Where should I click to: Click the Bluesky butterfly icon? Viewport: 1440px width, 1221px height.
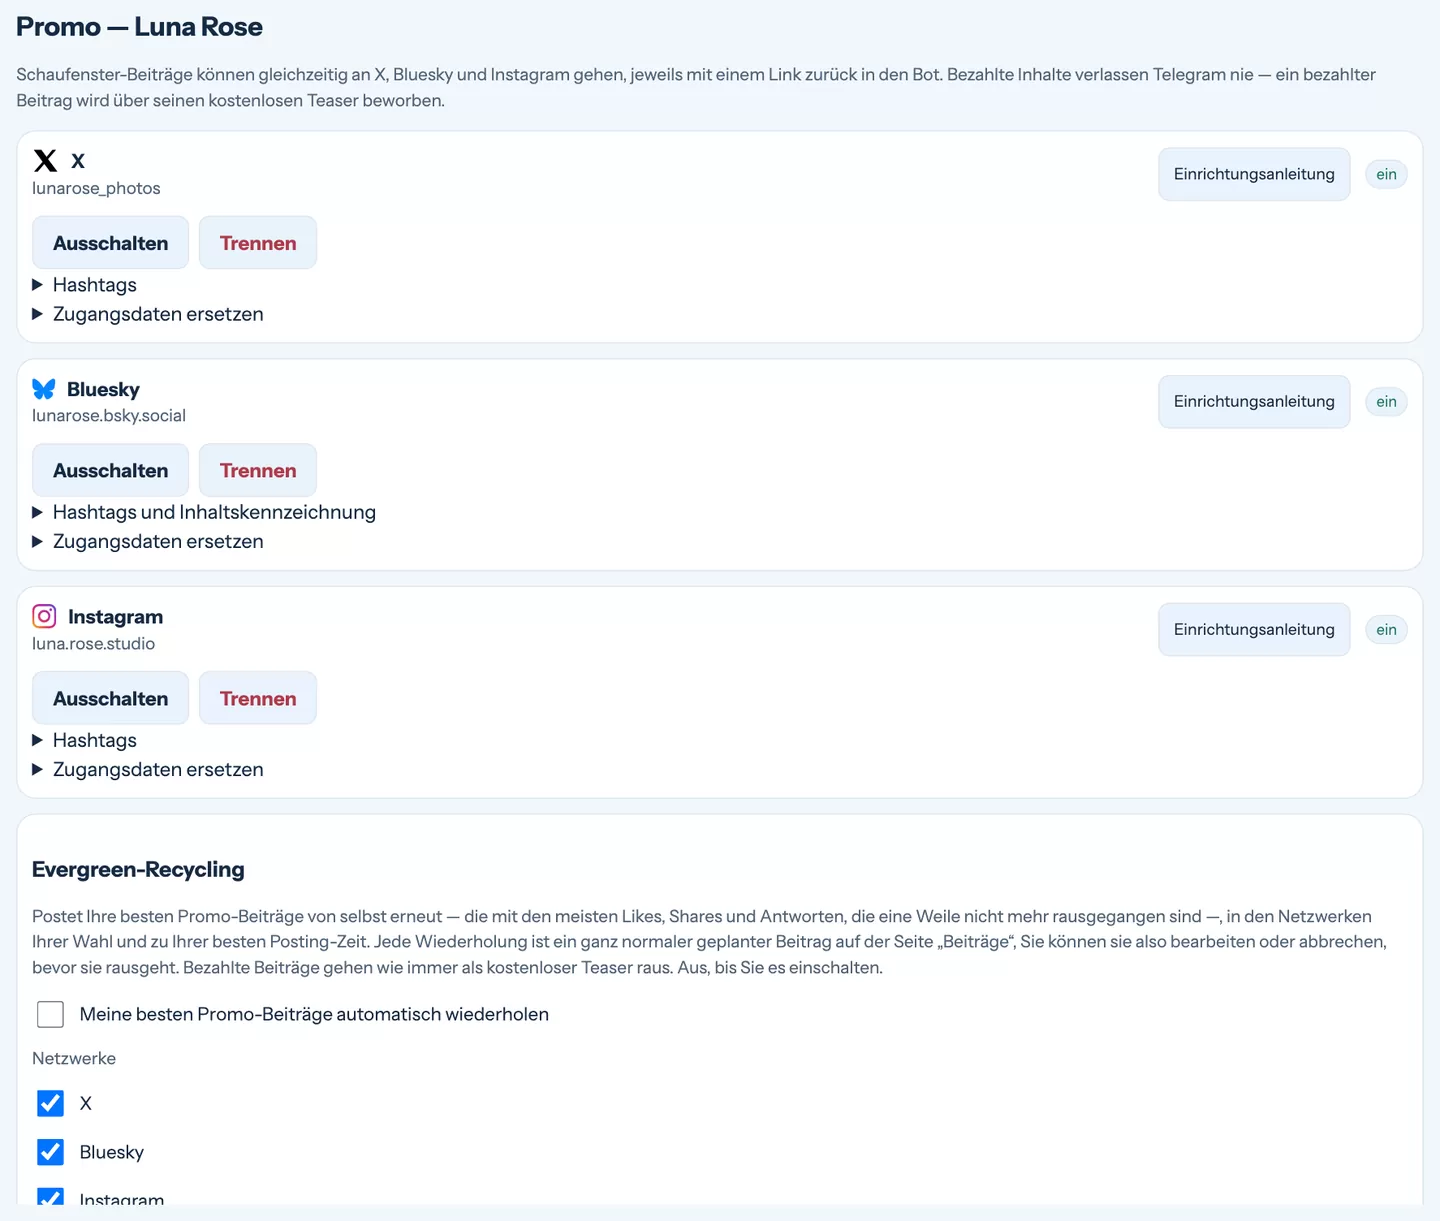(44, 389)
